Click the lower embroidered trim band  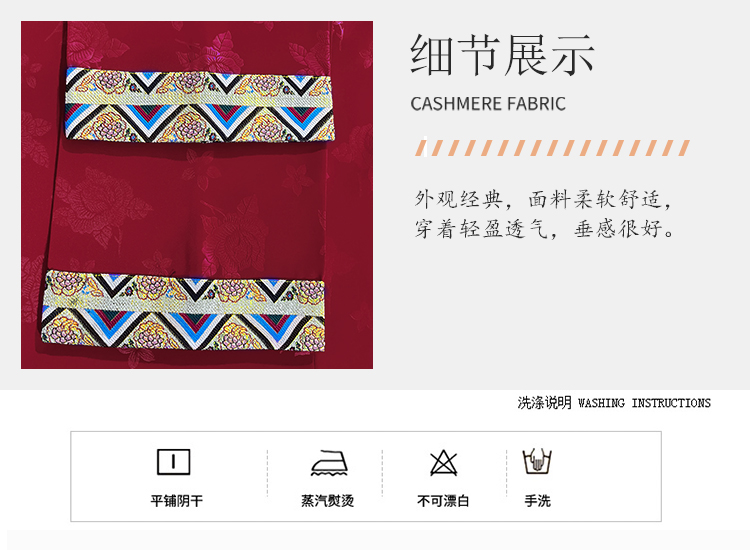click(183, 310)
